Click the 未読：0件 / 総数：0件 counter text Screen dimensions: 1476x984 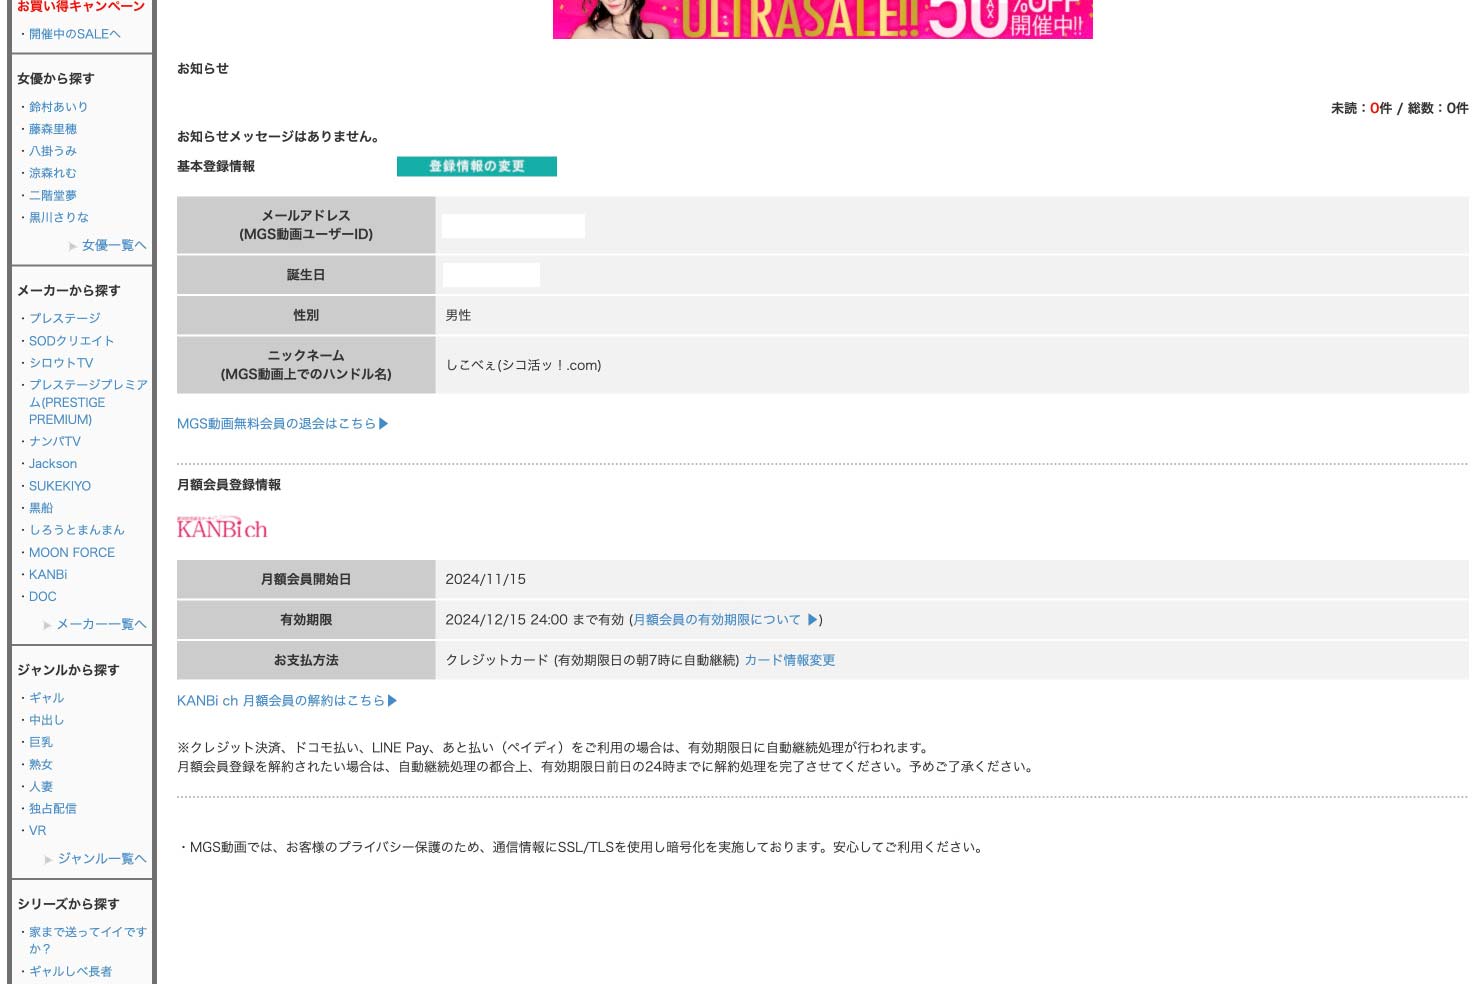coord(1399,108)
